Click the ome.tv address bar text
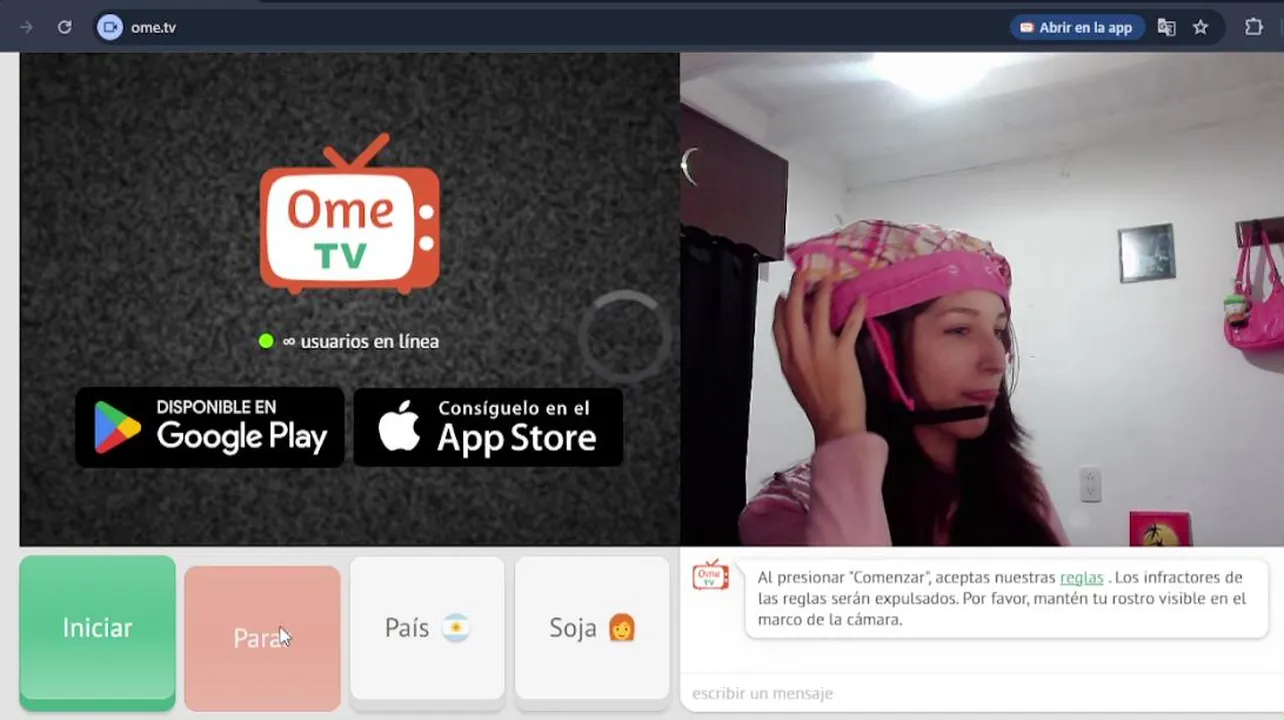Viewport: 1284px width, 720px height. coord(153,27)
